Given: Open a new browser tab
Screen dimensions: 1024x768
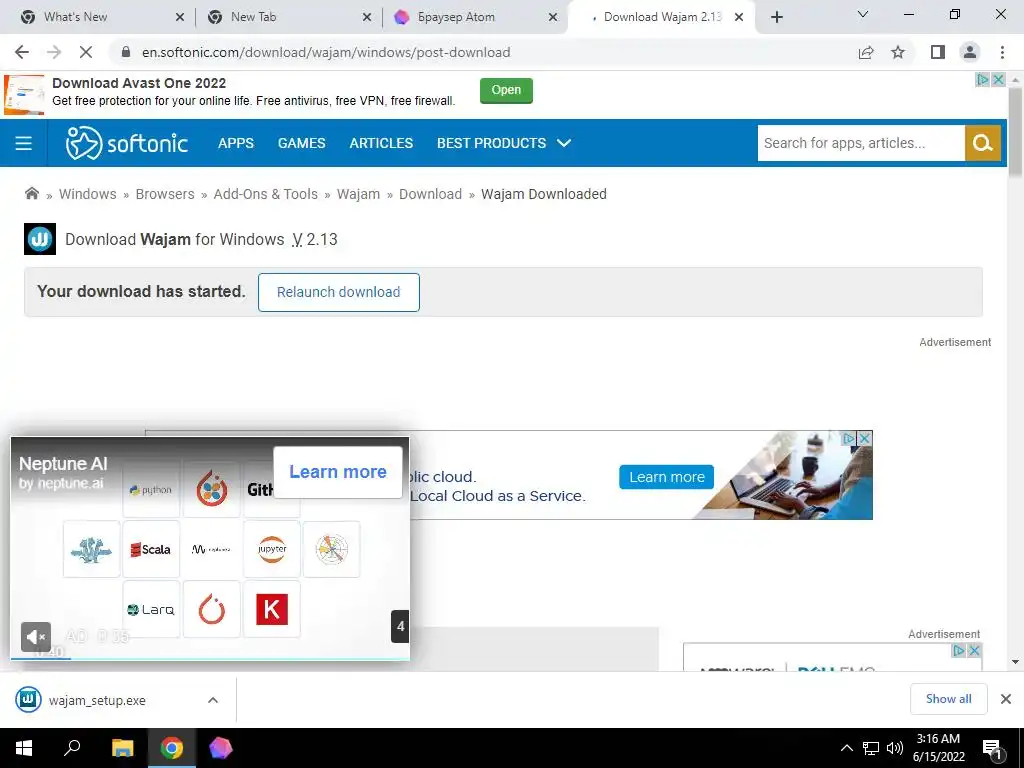Looking at the screenshot, I should (776, 17).
